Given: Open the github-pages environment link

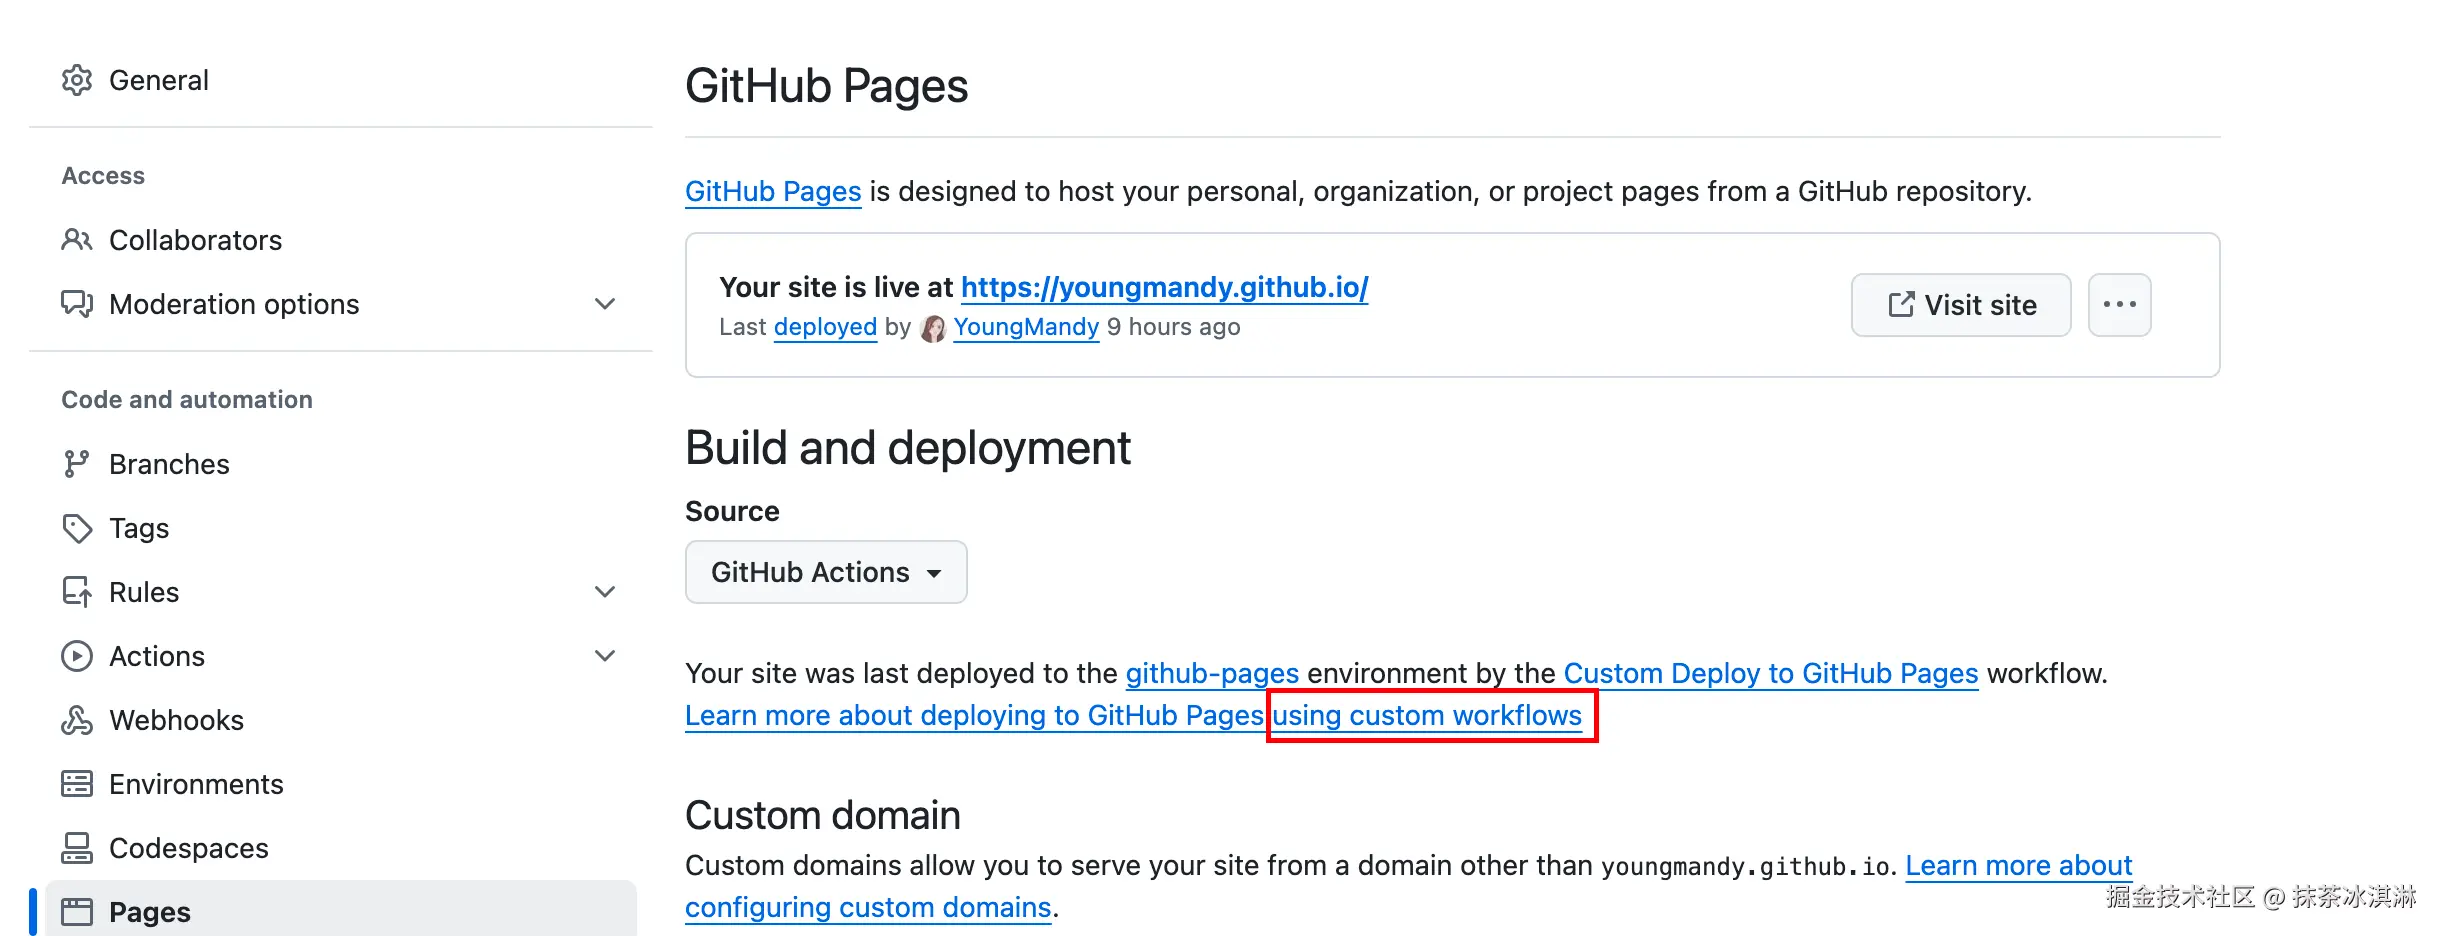Looking at the screenshot, I should click(1212, 674).
